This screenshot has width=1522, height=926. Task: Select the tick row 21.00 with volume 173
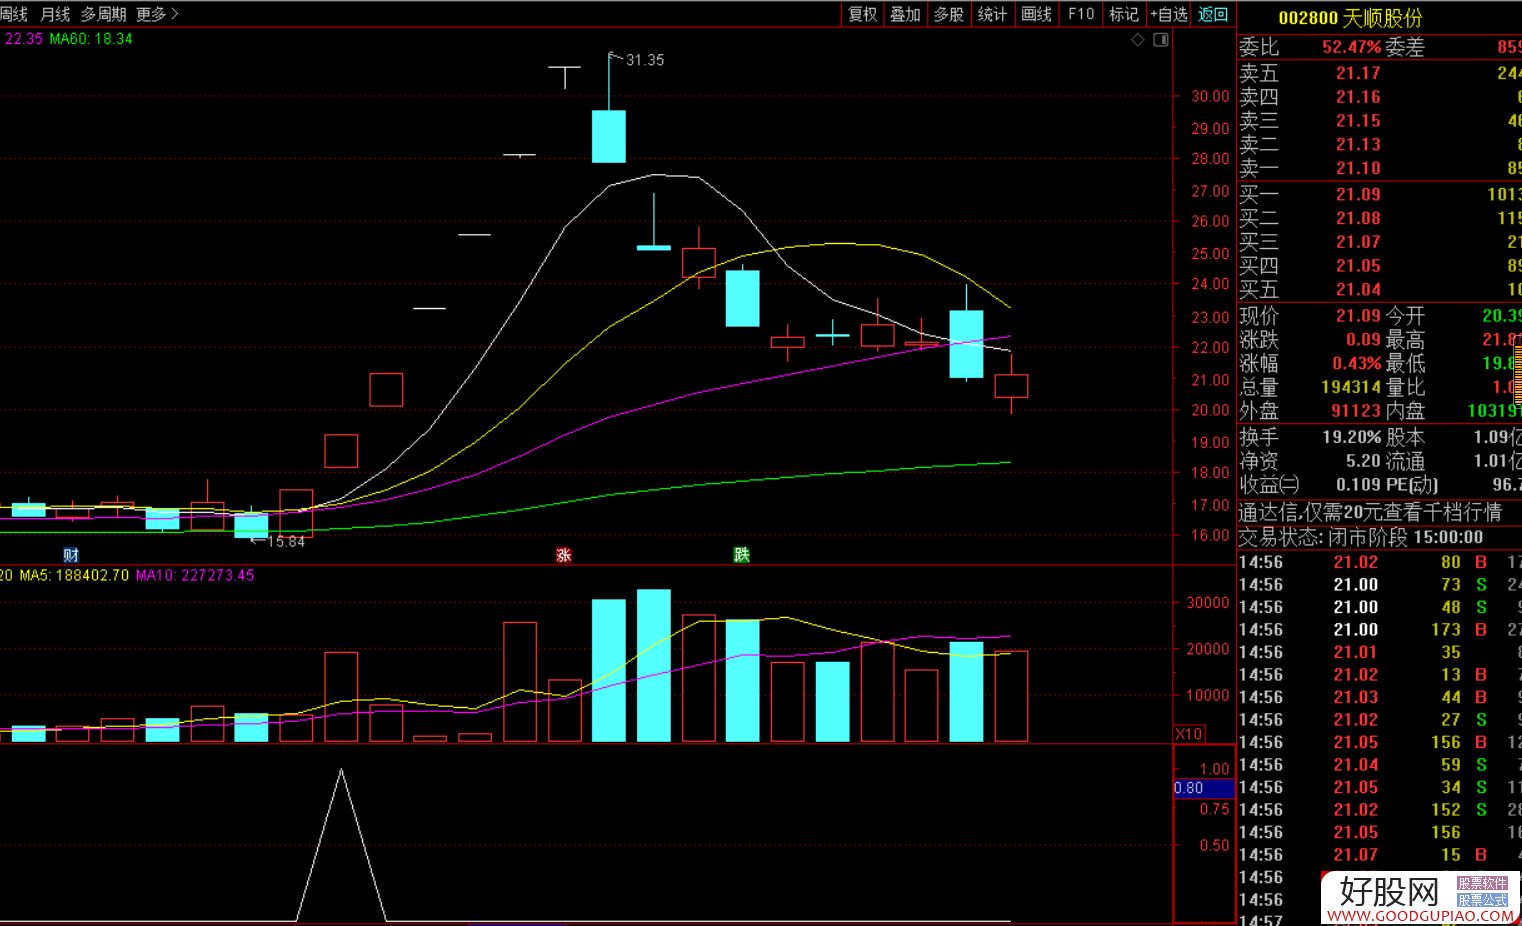click(x=1379, y=630)
